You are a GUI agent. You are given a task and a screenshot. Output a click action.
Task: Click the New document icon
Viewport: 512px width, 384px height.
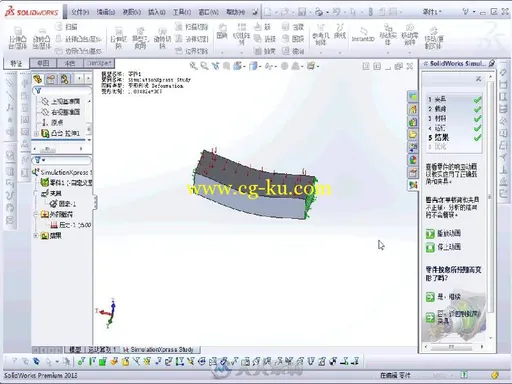(268, 12)
